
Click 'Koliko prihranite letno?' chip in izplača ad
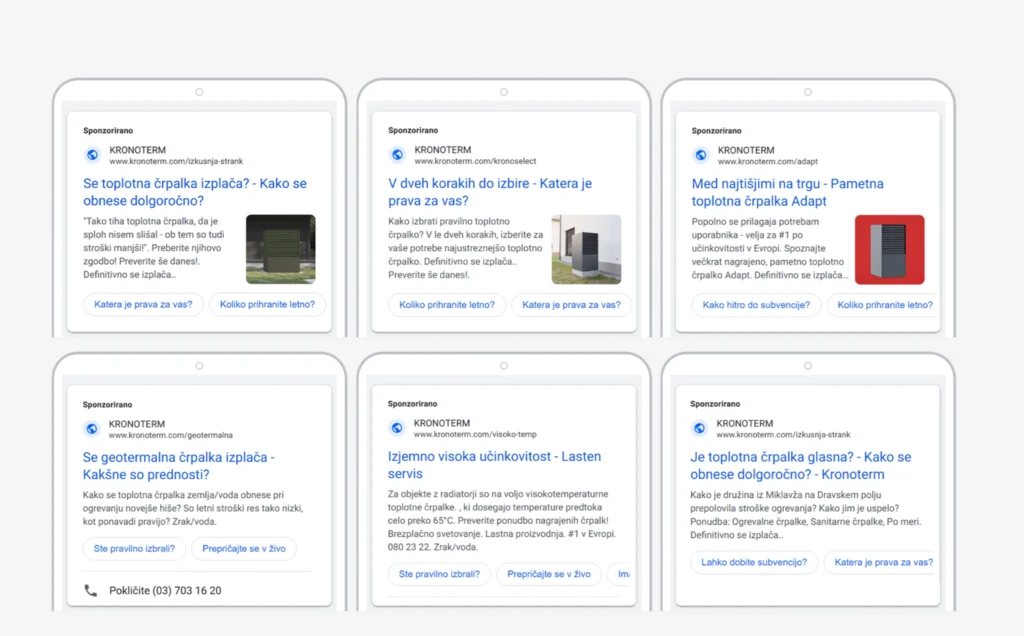click(267, 304)
